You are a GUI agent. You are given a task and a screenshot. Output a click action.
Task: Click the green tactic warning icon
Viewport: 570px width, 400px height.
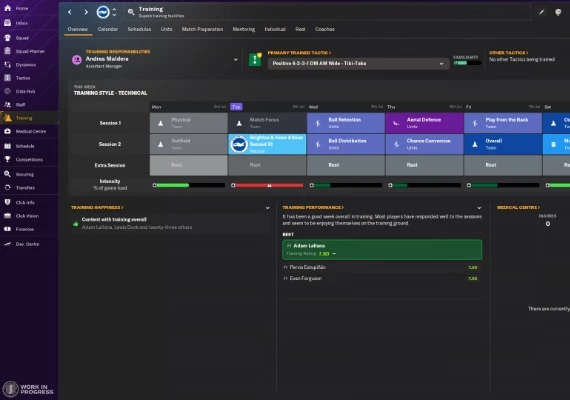255,59
